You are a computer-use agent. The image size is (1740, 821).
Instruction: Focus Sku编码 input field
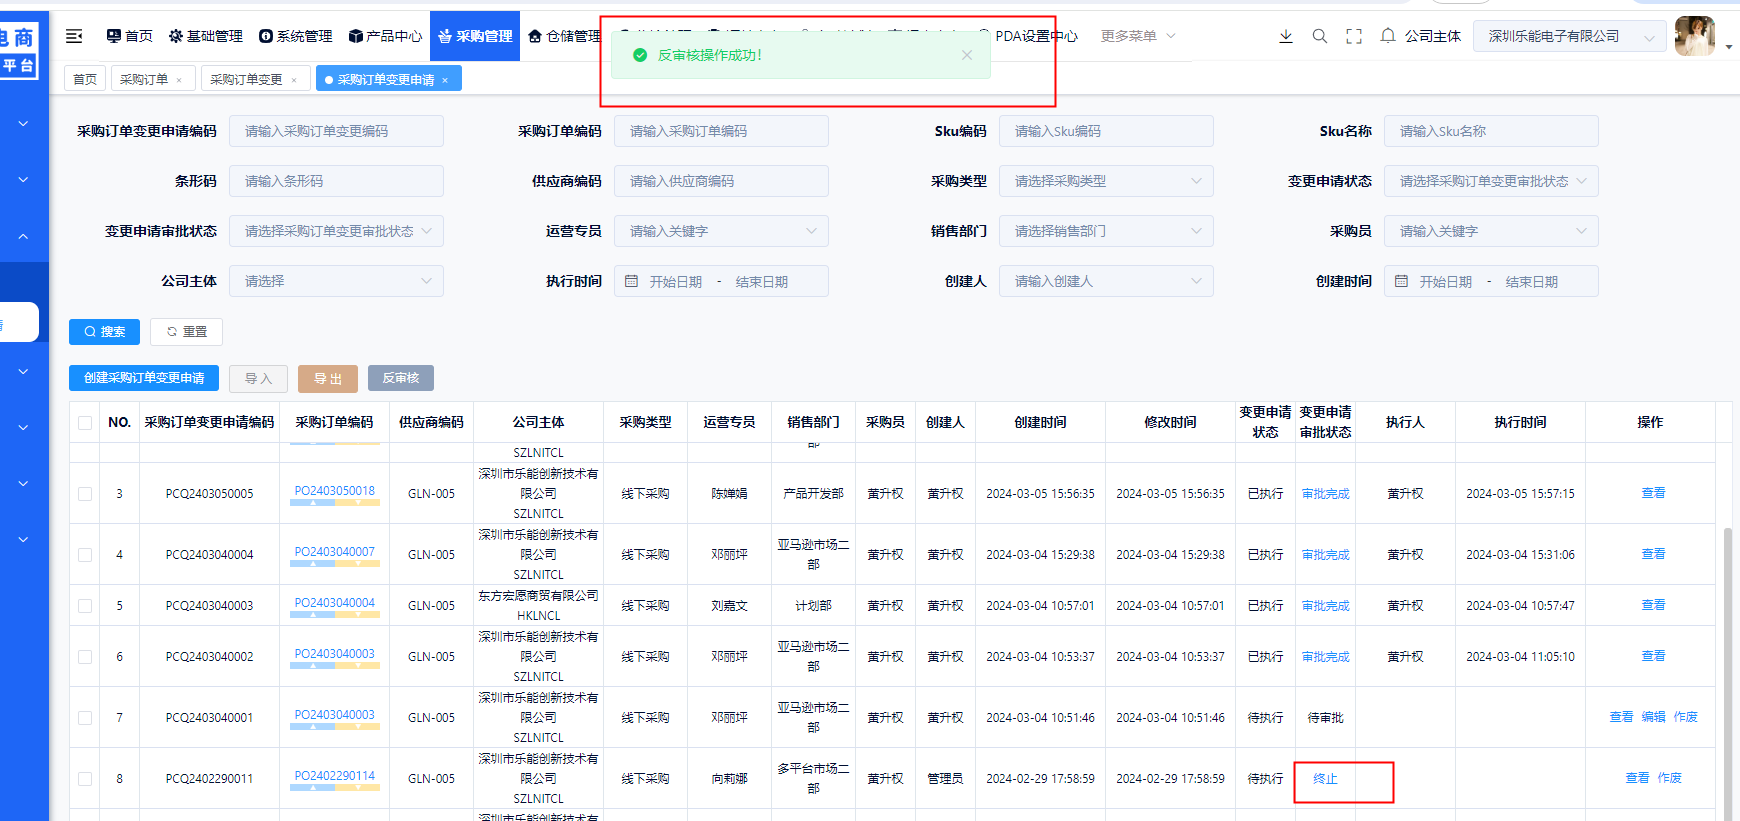coord(1106,131)
